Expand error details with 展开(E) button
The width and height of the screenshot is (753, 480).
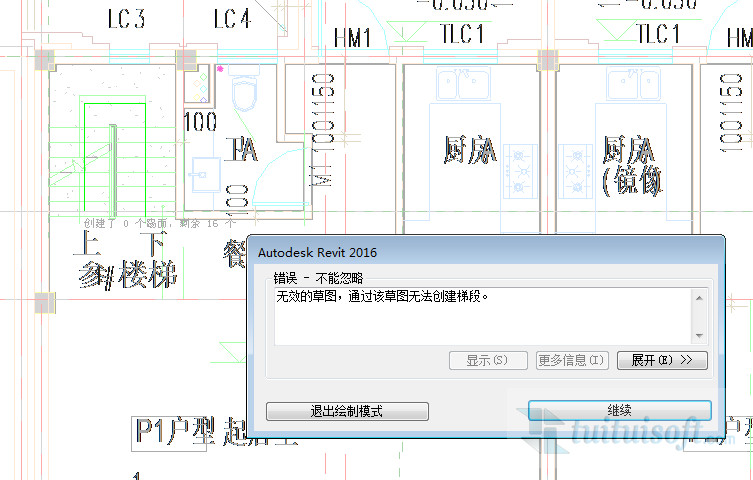(662, 360)
